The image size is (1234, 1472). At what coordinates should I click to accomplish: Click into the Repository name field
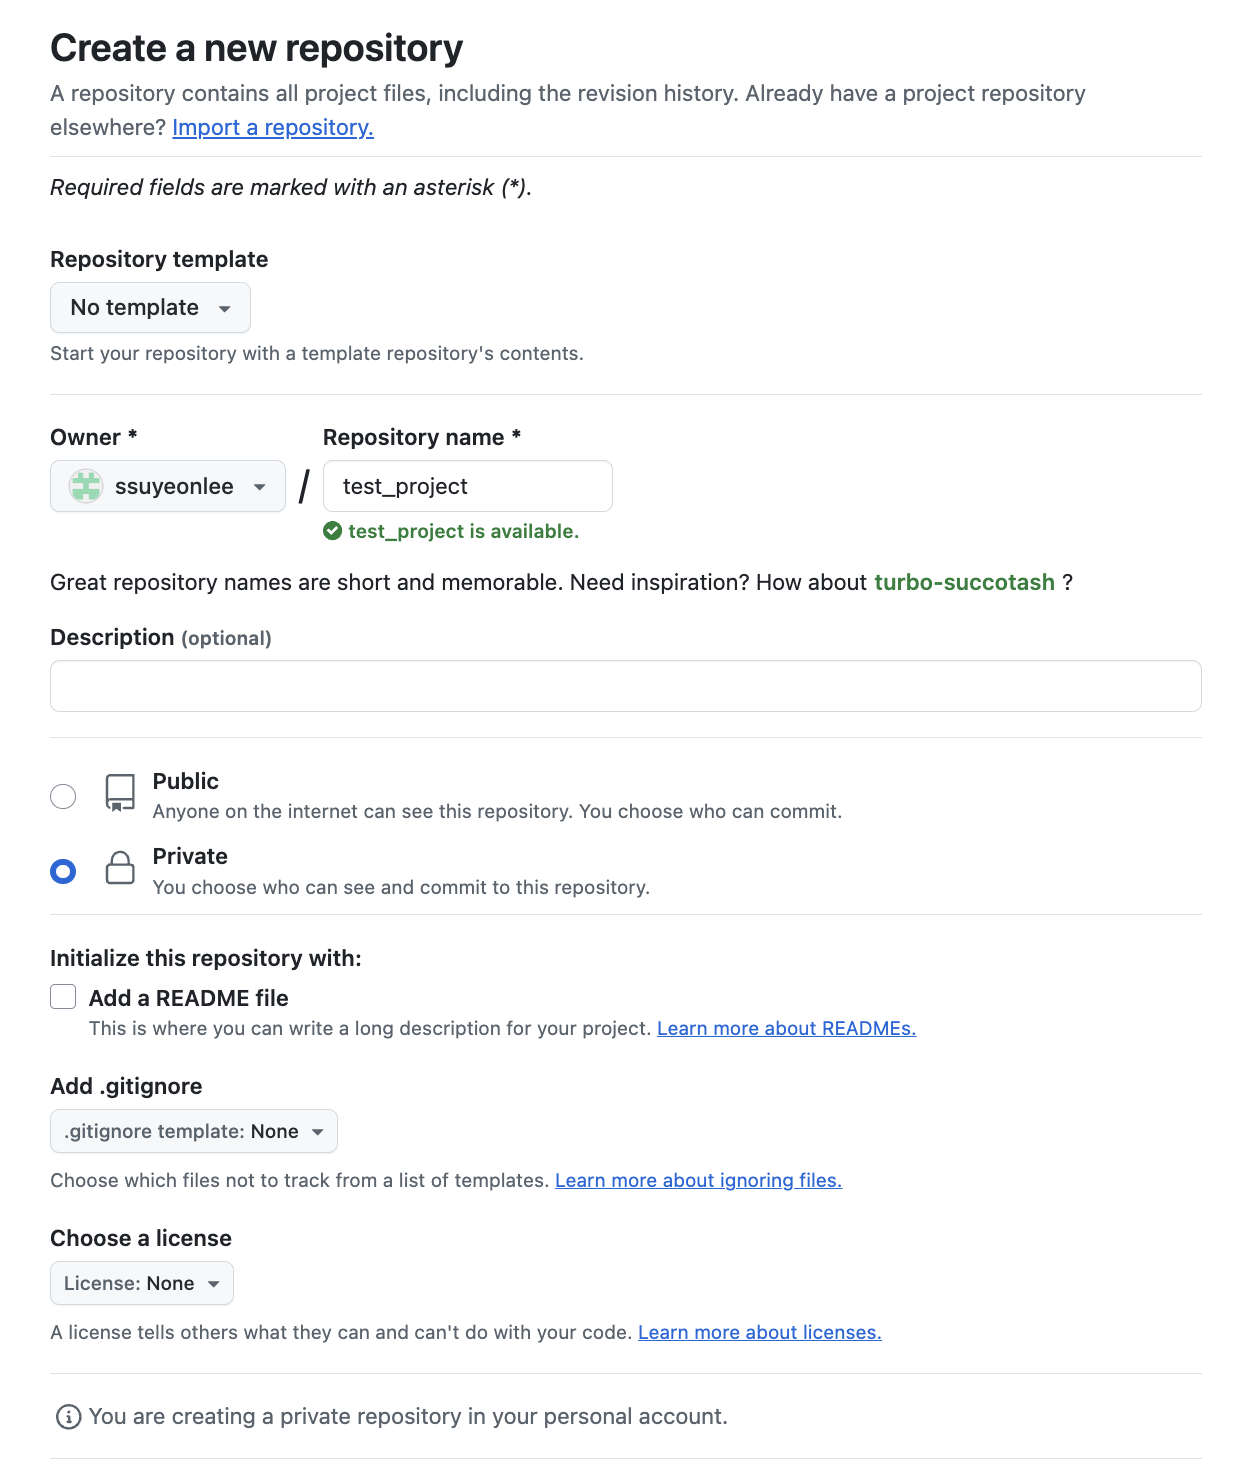467,487
